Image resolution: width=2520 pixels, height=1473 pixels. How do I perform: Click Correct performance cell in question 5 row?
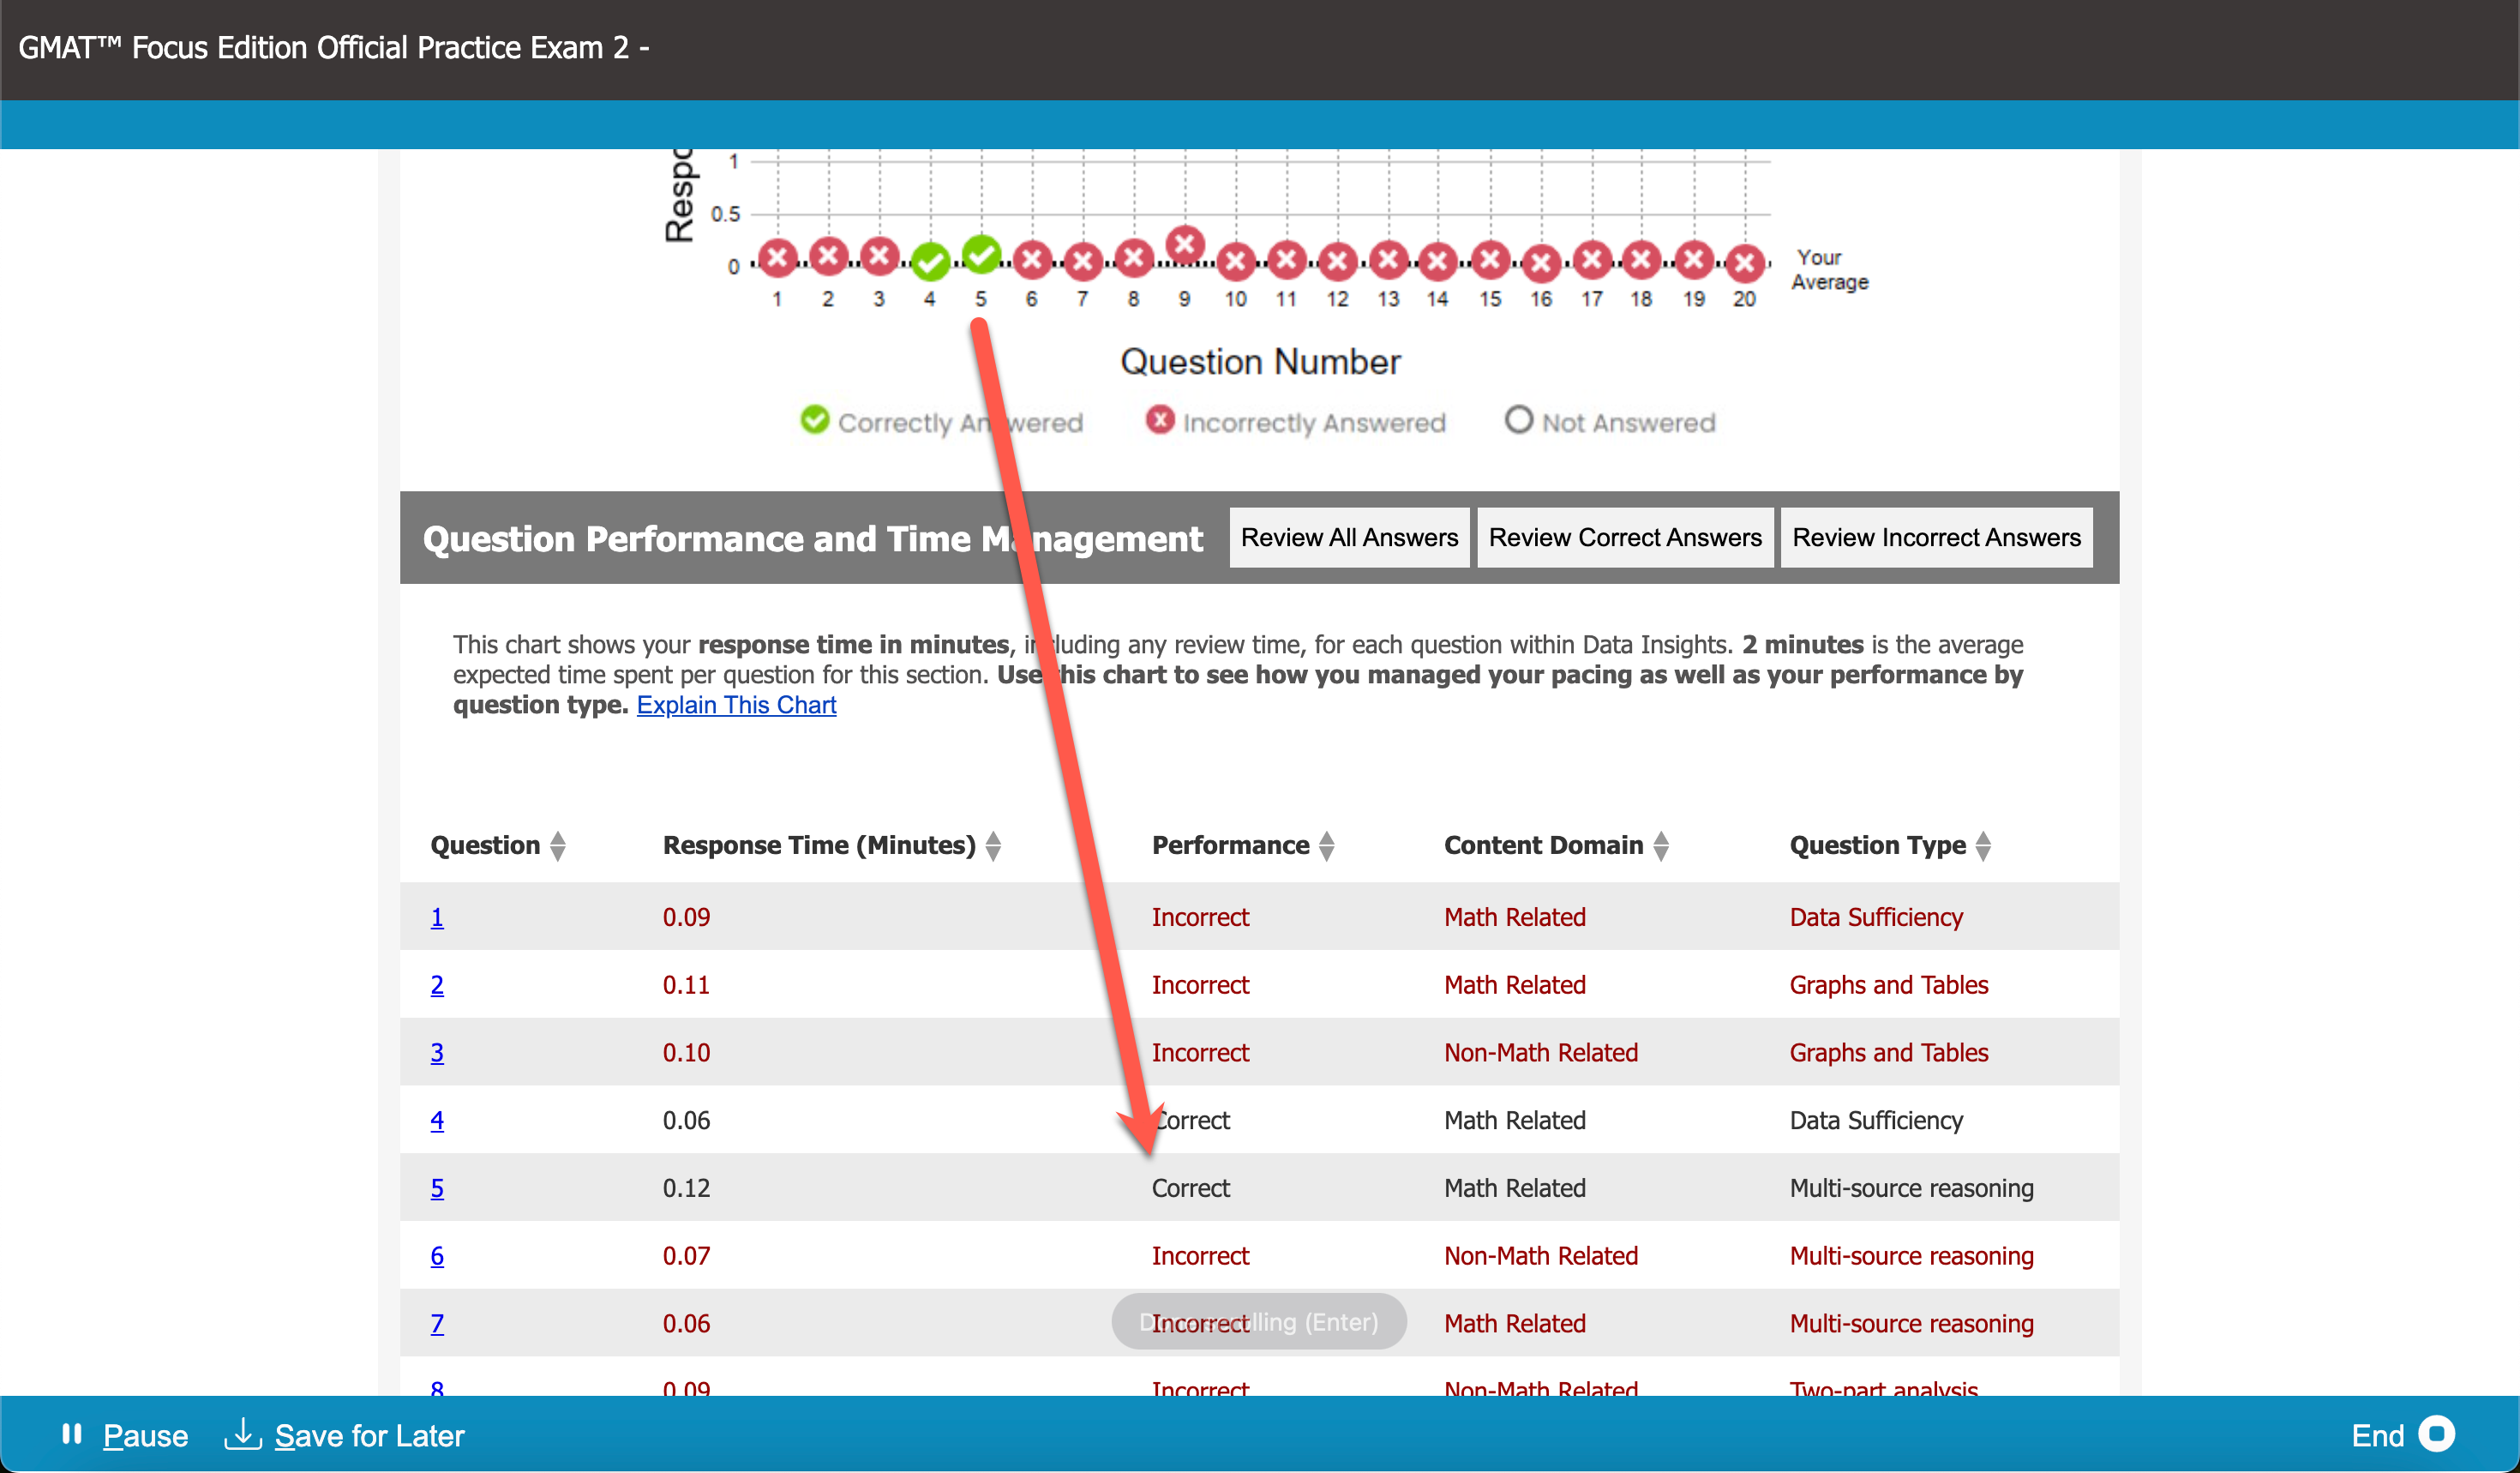[1190, 1188]
